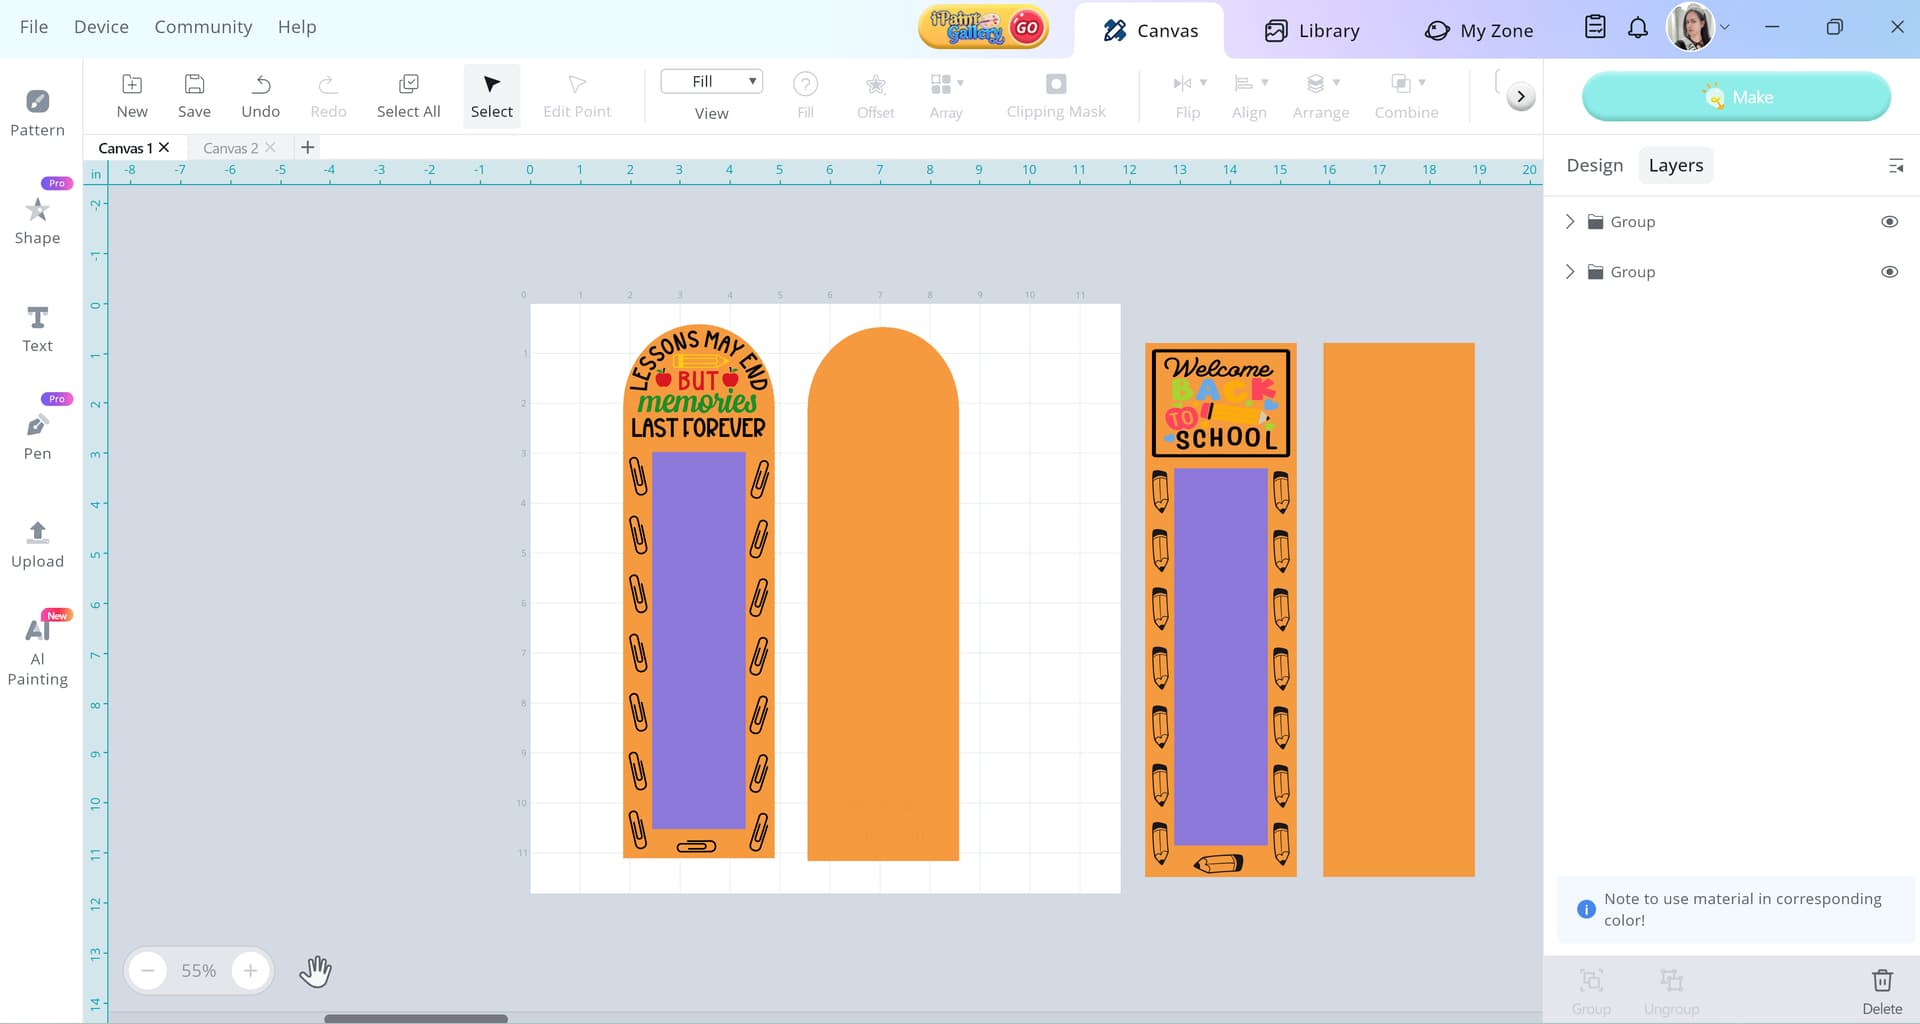This screenshot has height=1024, width=1920.
Task: Open the Upload panel
Action: (x=37, y=545)
